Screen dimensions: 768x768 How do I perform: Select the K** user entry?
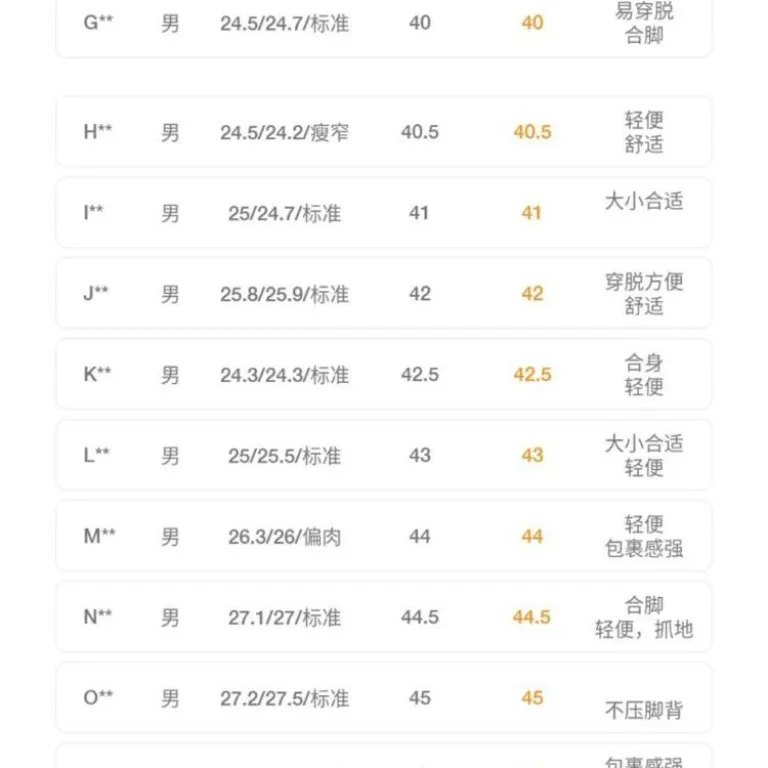(x=384, y=375)
